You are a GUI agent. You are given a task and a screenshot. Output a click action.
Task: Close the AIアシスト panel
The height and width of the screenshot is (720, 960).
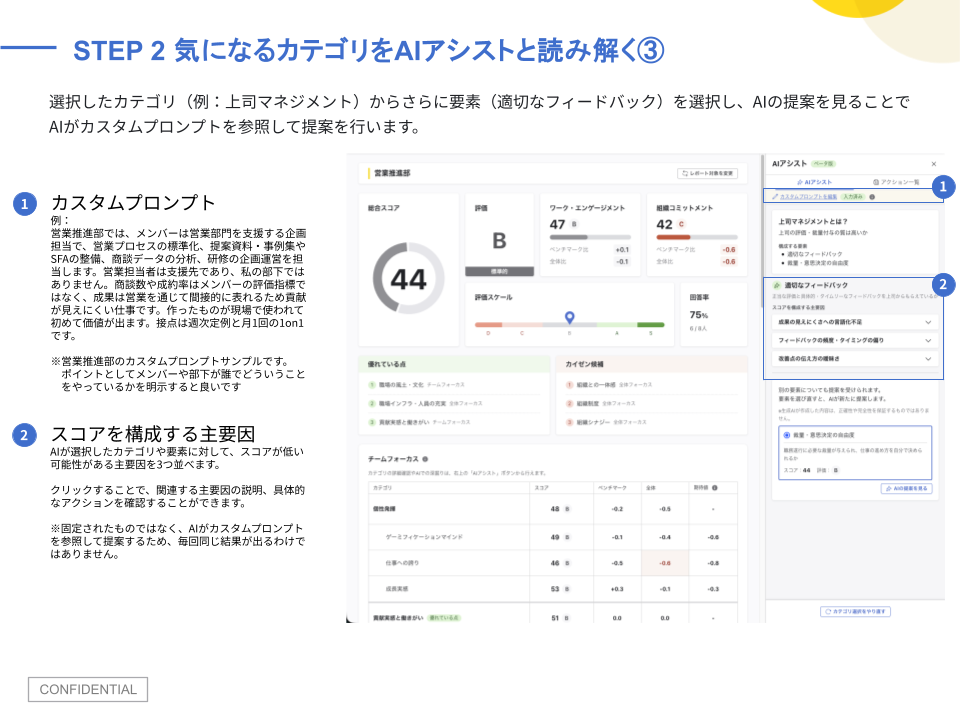[x=934, y=164]
